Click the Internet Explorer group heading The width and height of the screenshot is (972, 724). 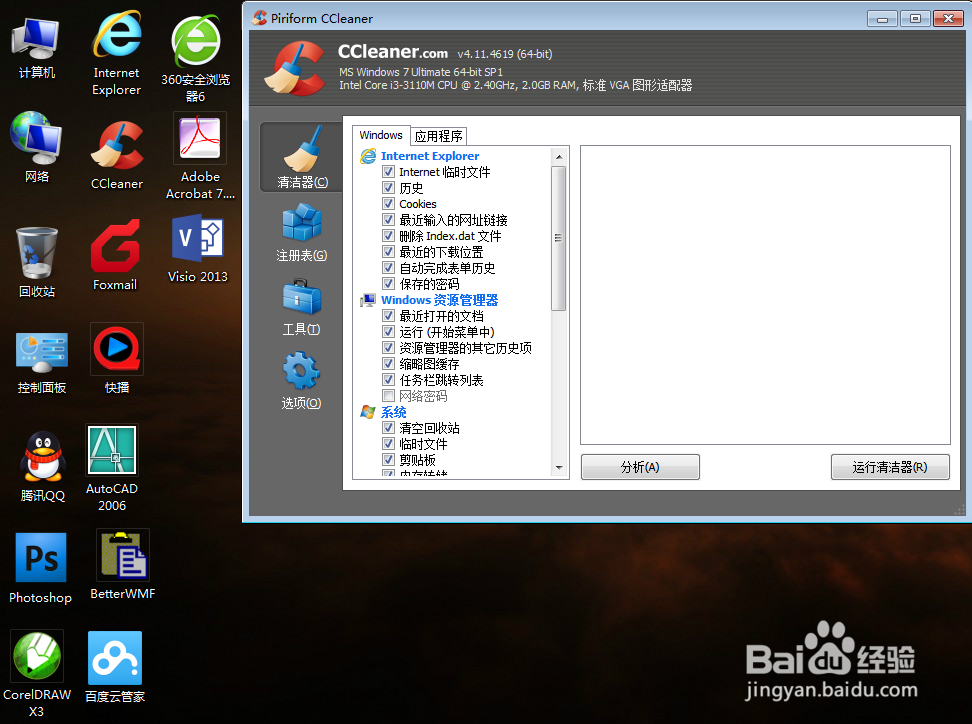click(430, 156)
